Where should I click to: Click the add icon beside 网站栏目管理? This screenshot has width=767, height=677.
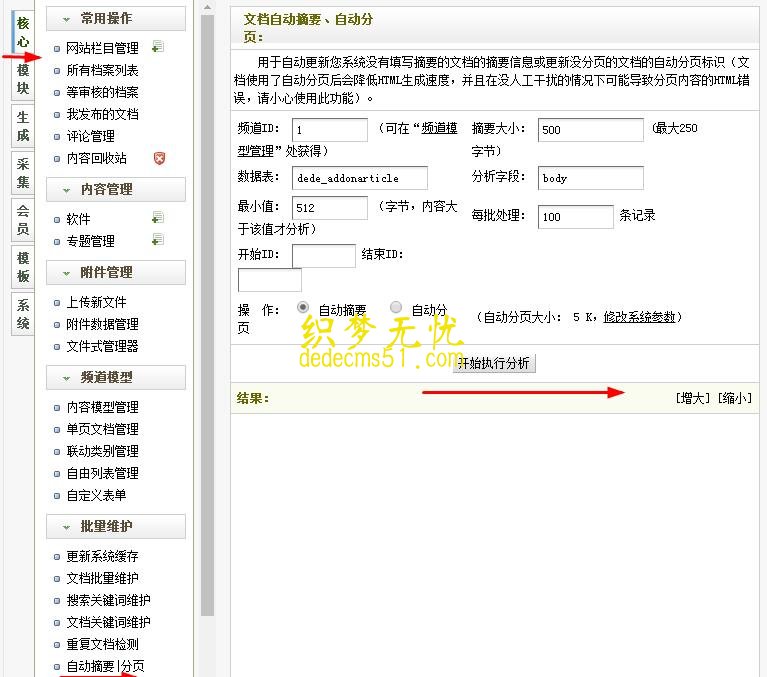[x=158, y=47]
